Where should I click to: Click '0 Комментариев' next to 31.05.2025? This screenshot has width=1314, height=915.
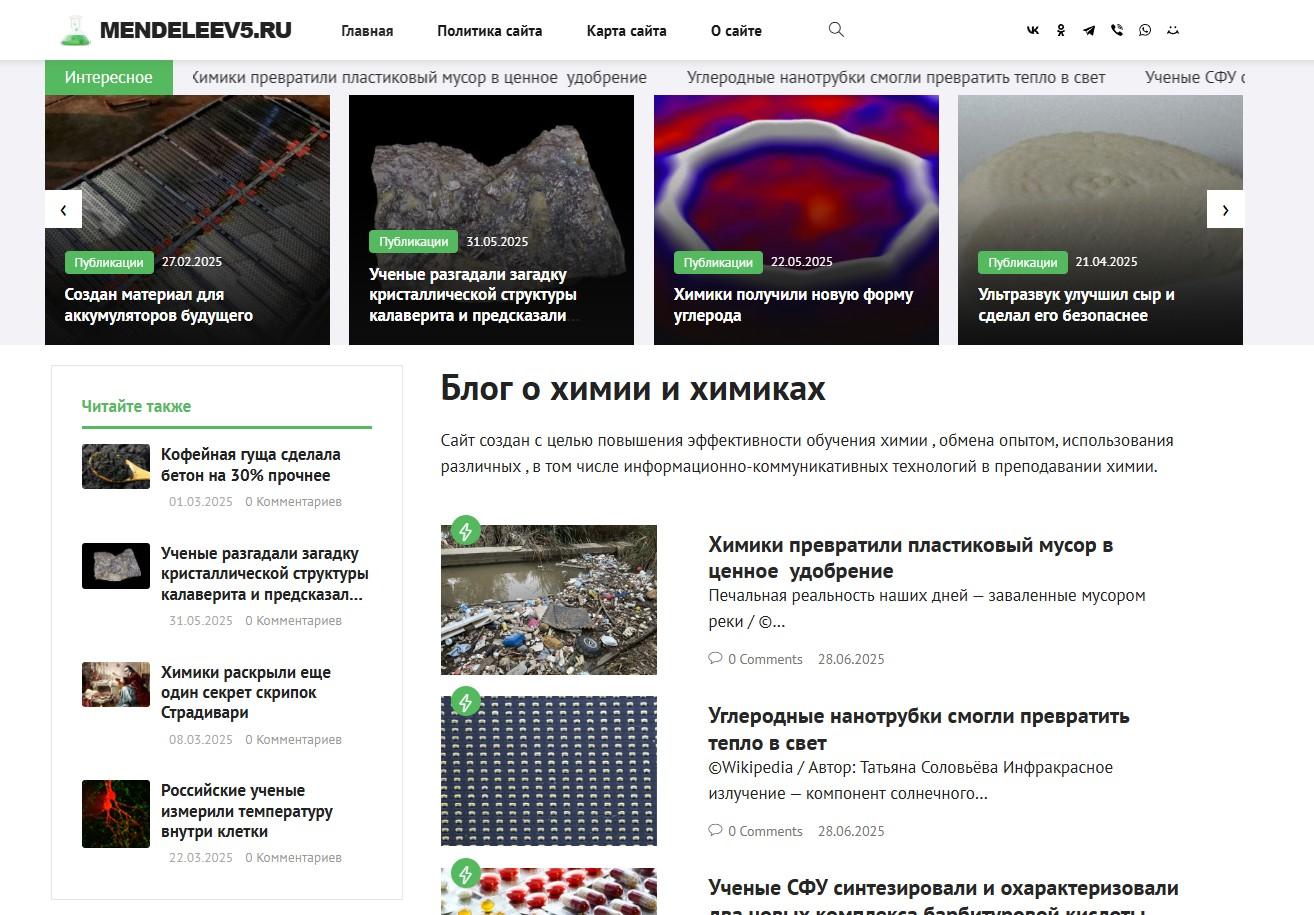pos(293,620)
